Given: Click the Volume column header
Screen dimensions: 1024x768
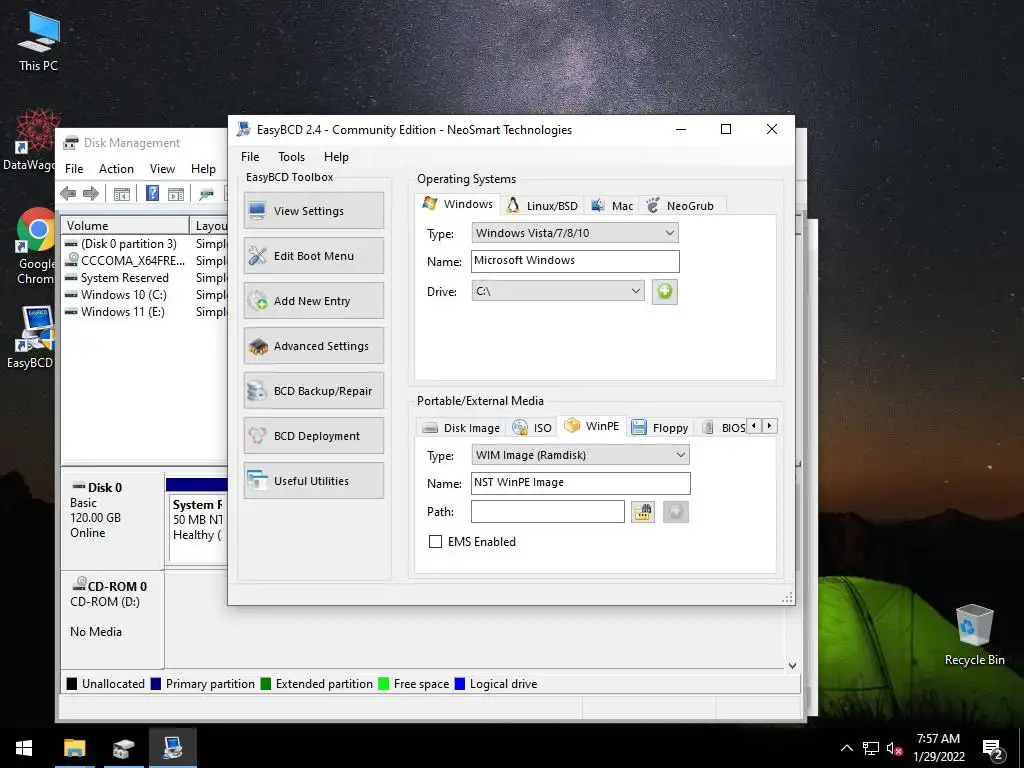Looking at the screenshot, I should [x=125, y=225].
